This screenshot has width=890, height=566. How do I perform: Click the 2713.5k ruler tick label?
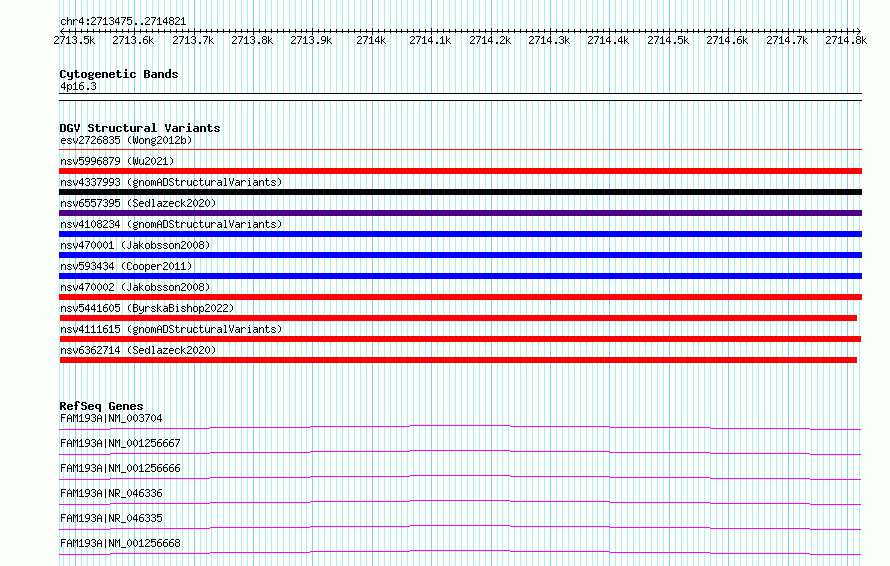pos(74,40)
